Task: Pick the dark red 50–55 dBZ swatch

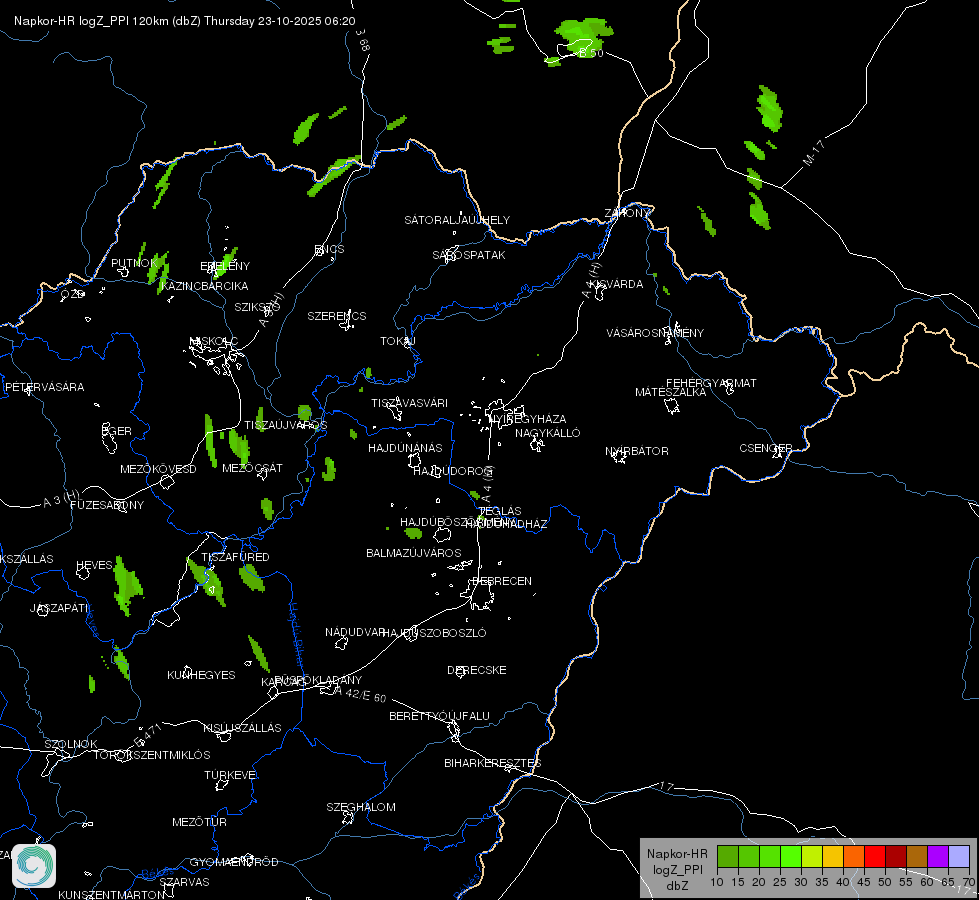Action: coord(896,856)
